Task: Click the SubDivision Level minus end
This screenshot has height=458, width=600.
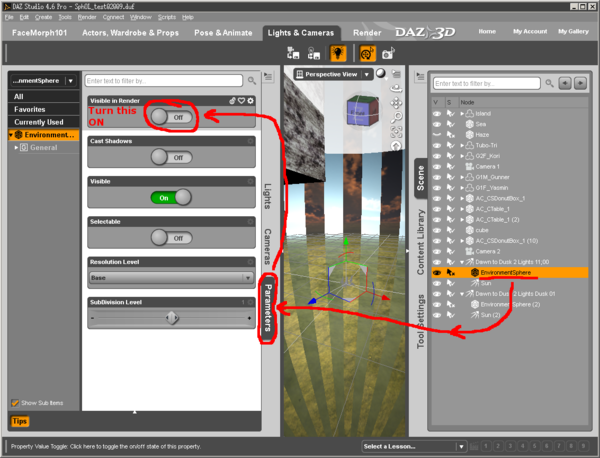Action: tap(93, 318)
